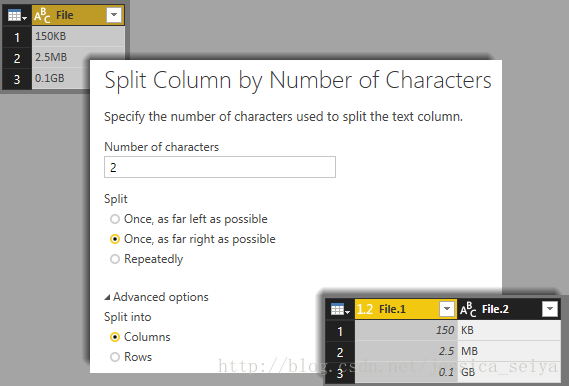This screenshot has width=569, height=386.
Task: Select row number 1 in the result table
Action: click(x=340, y=331)
